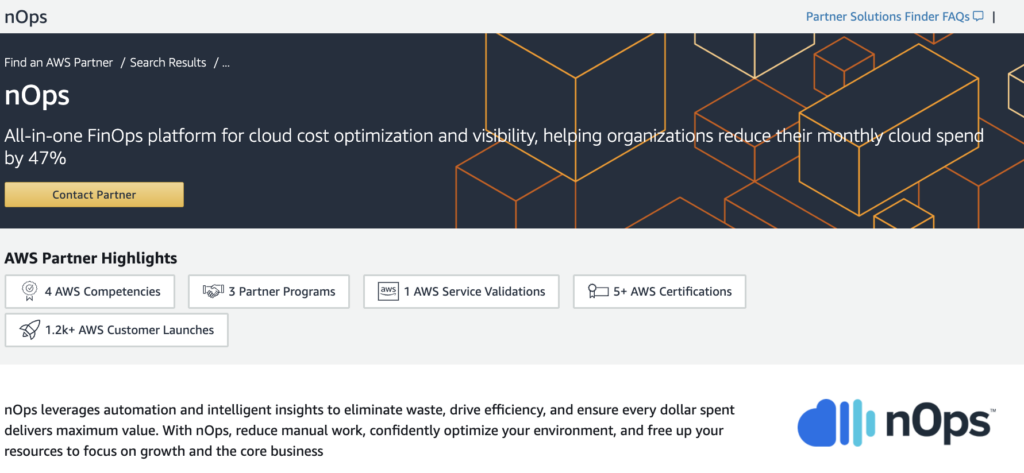Viewport: 1024px width, 473px height.
Task: Click the external link icon beside FAQs
Action: (x=978, y=16)
